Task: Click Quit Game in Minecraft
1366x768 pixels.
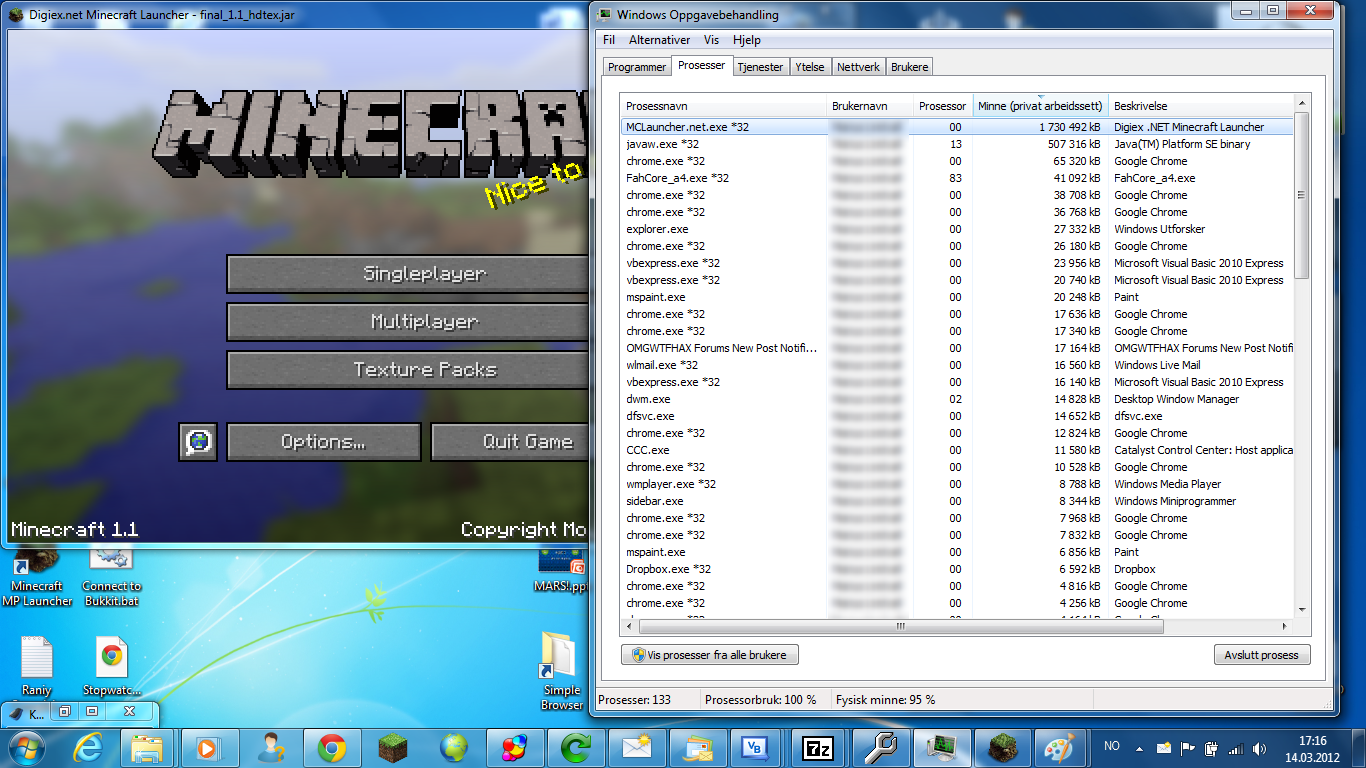Action: click(x=509, y=442)
